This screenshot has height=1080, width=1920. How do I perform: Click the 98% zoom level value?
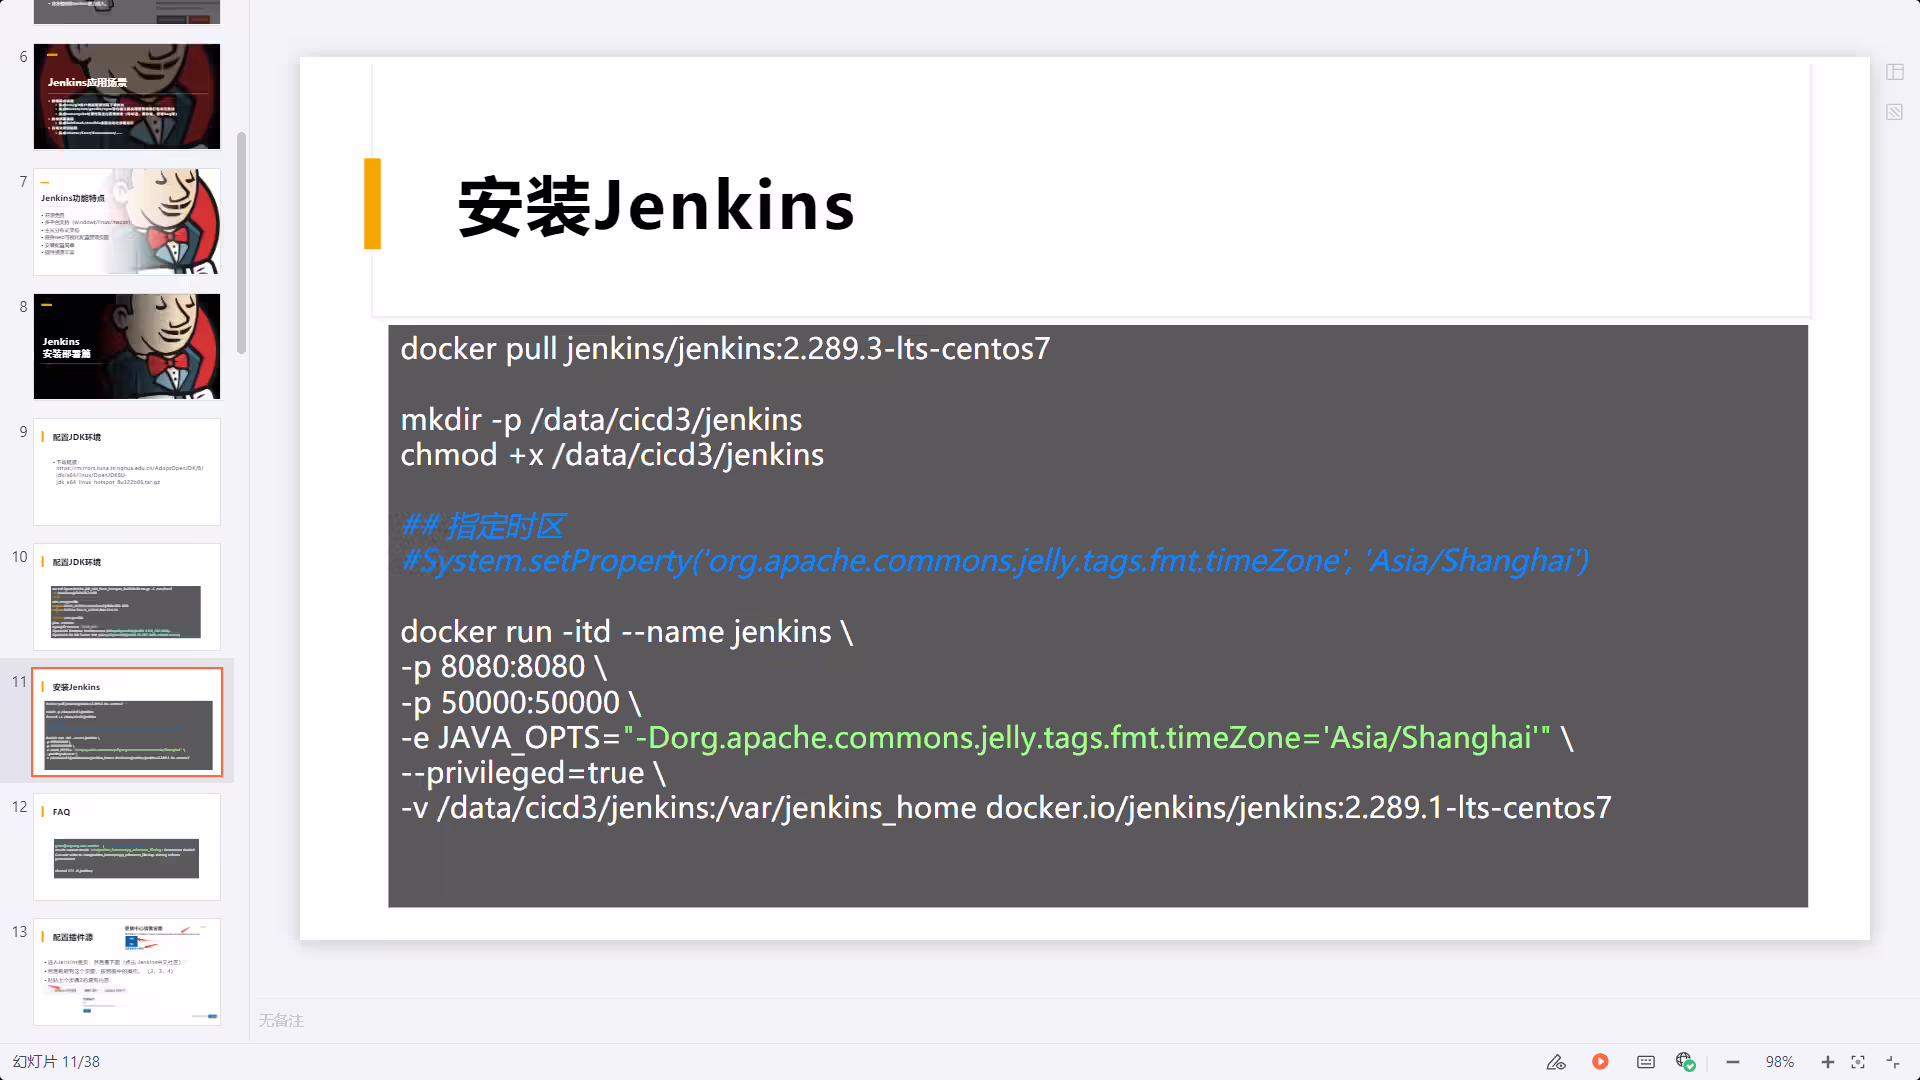point(1780,1062)
